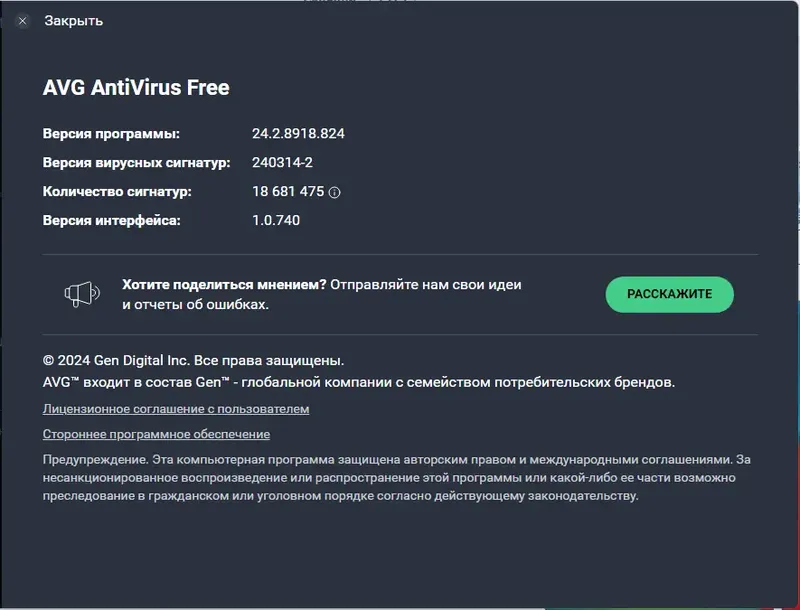
Task: Click the Количество сигнатур label
Action: 117,192
